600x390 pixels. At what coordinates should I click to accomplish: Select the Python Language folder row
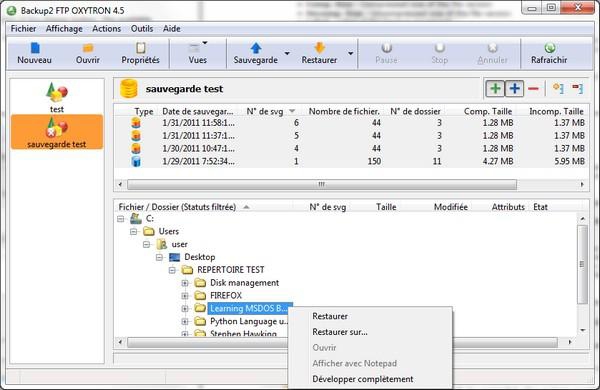coord(248,321)
